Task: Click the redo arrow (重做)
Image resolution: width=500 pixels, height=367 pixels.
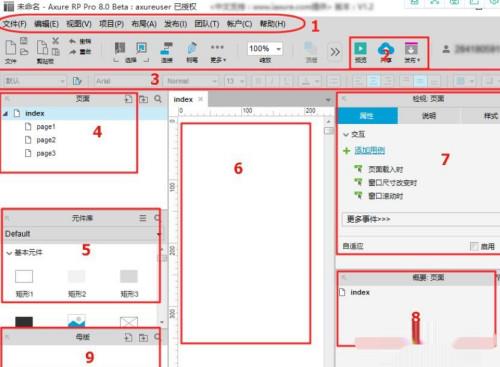Action: coord(73,52)
